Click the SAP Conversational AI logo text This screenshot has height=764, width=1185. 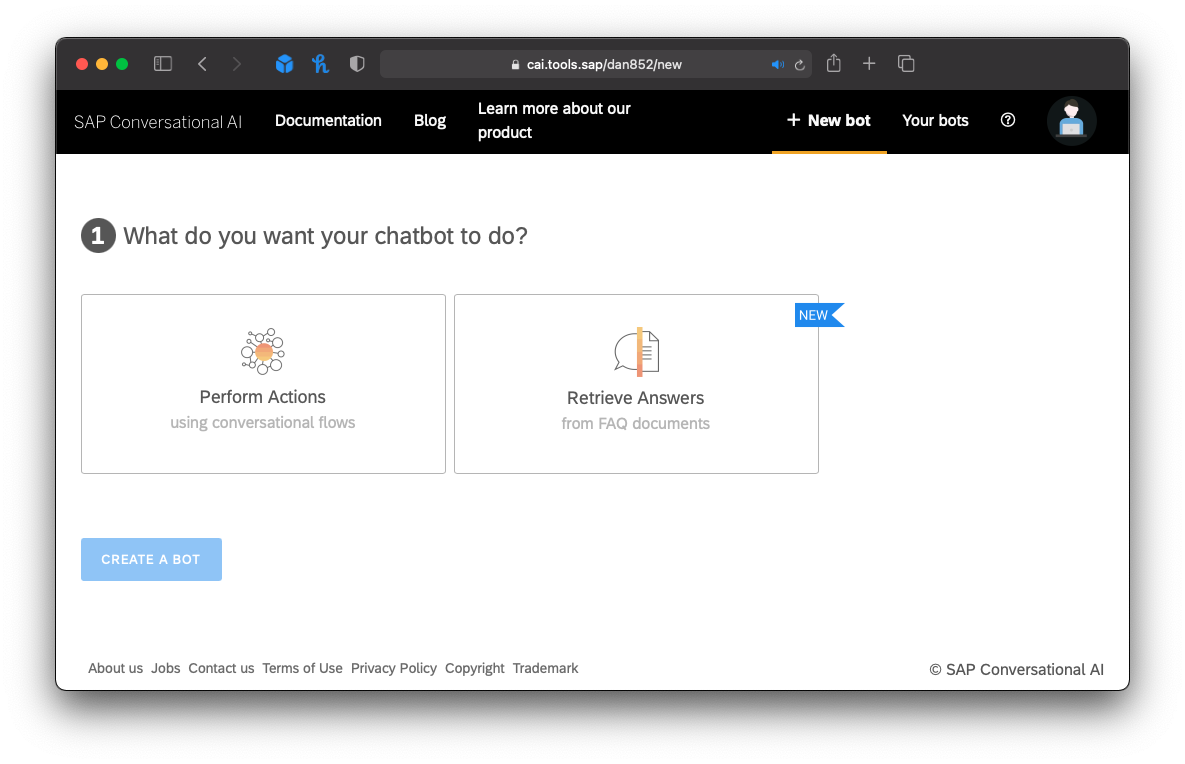158,122
